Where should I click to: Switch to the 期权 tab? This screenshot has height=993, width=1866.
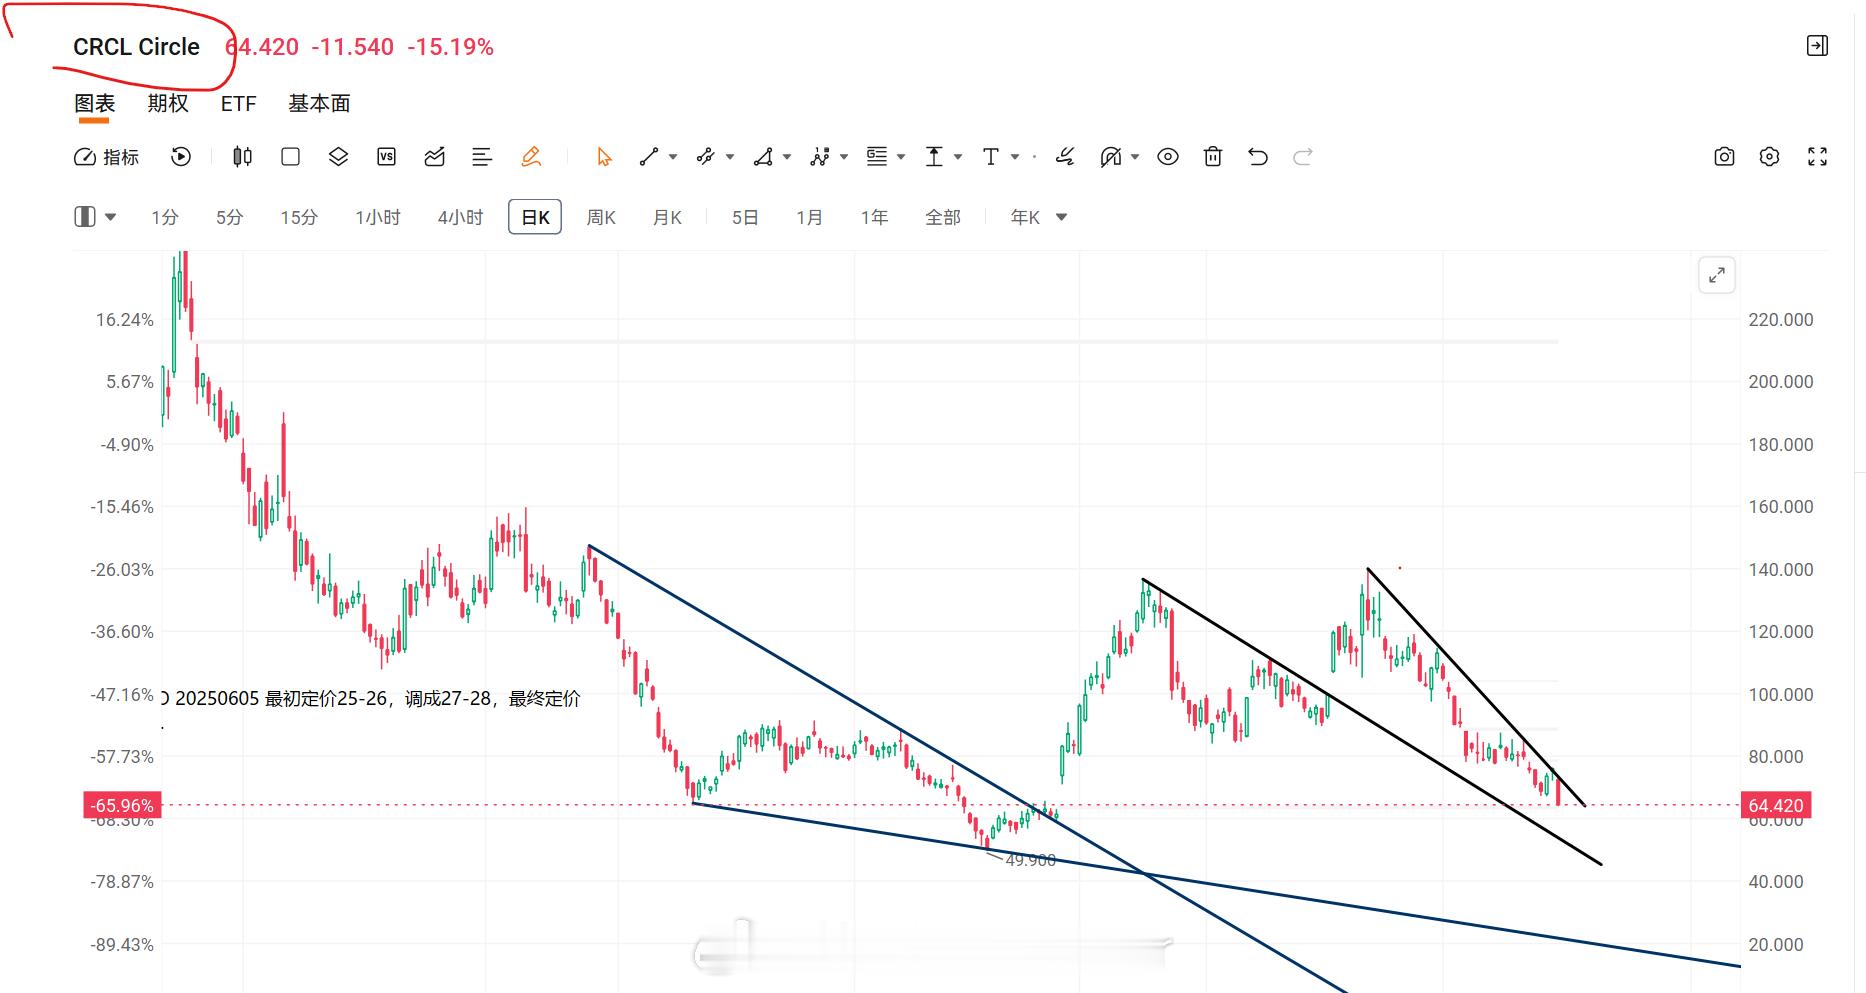(168, 104)
